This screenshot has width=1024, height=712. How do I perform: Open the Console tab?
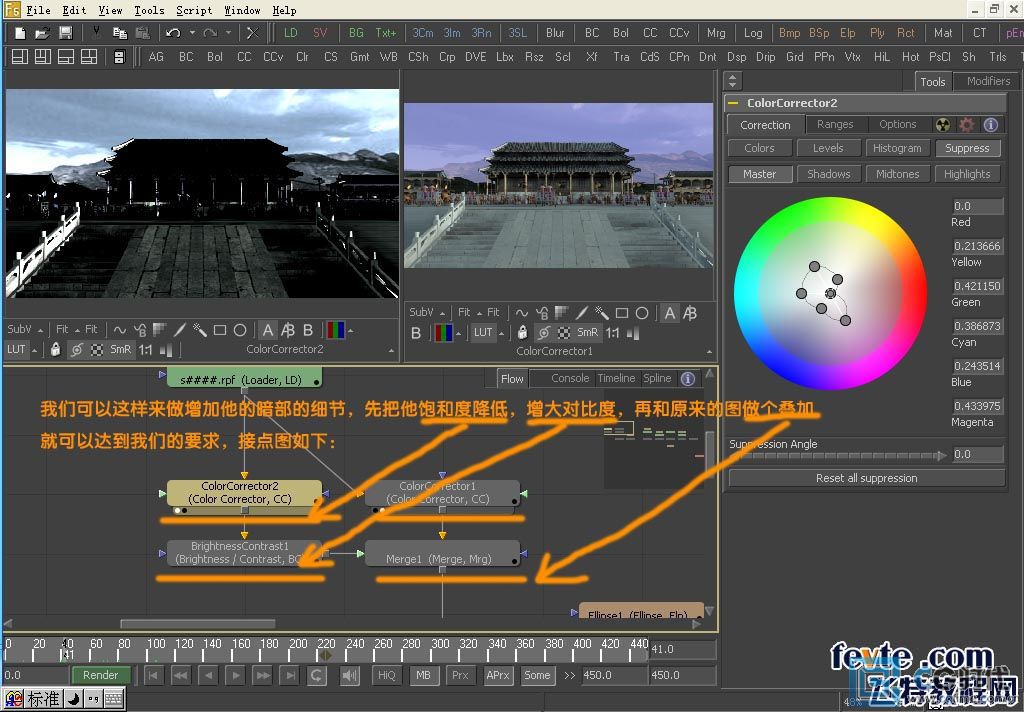click(x=569, y=378)
